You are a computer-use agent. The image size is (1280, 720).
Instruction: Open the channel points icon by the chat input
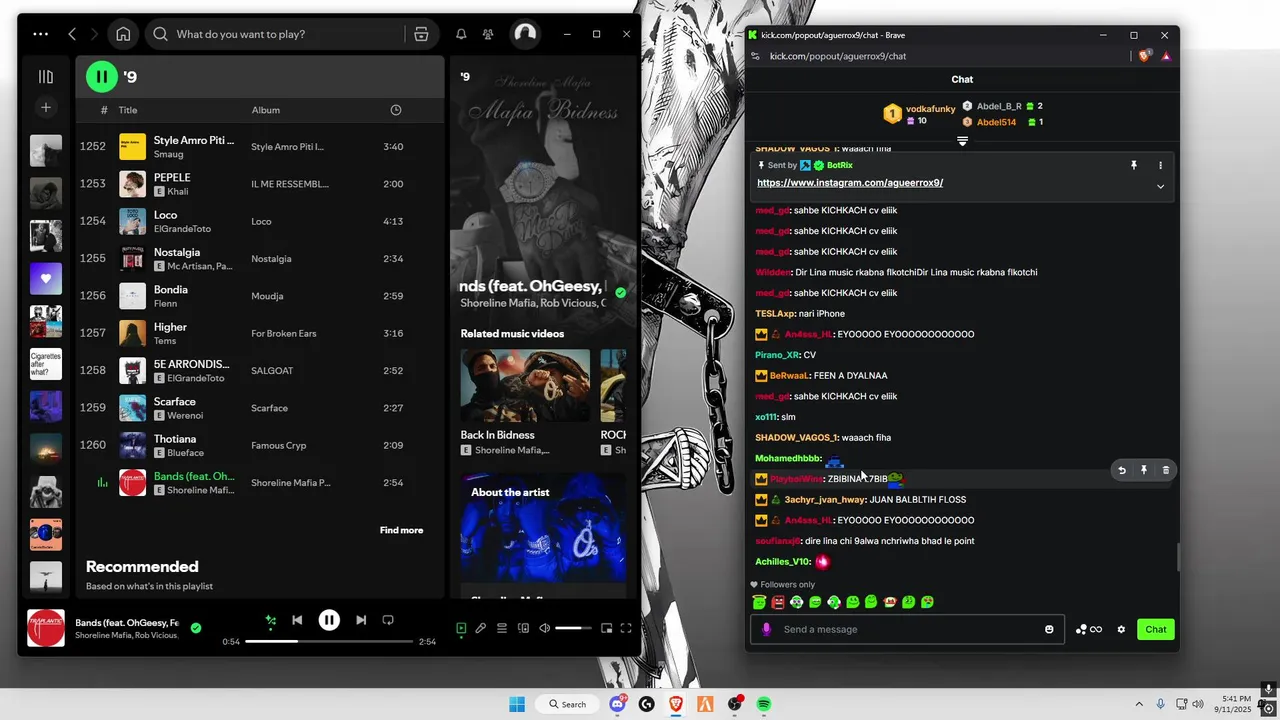click(1088, 629)
